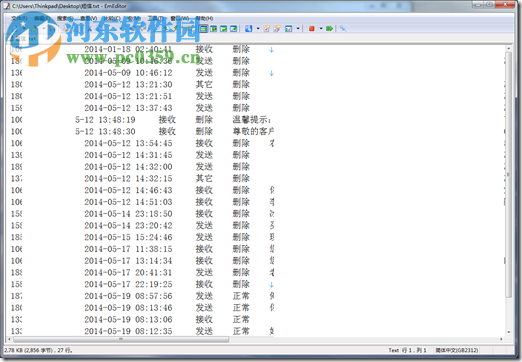Image resolution: width=522 pixels, height=362 pixels.
Task: Expand dropdown next to window layout icon
Action: pyautogui.click(x=298, y=29)
